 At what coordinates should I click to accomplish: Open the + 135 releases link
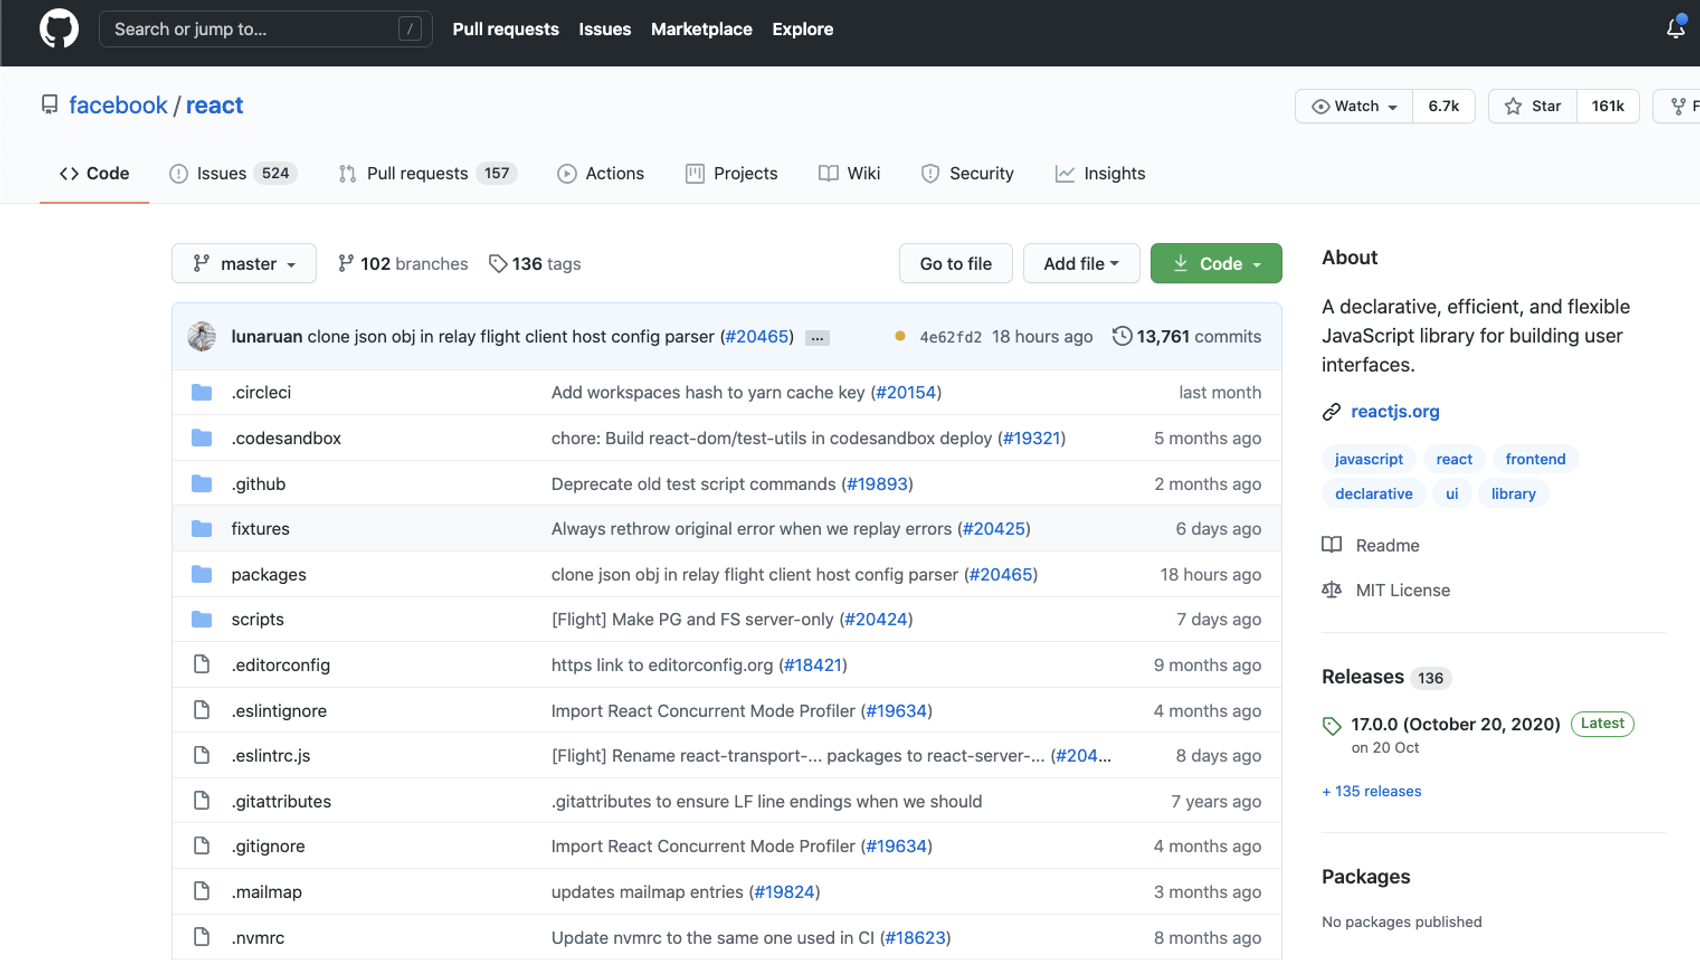(x=1371, y=791)
